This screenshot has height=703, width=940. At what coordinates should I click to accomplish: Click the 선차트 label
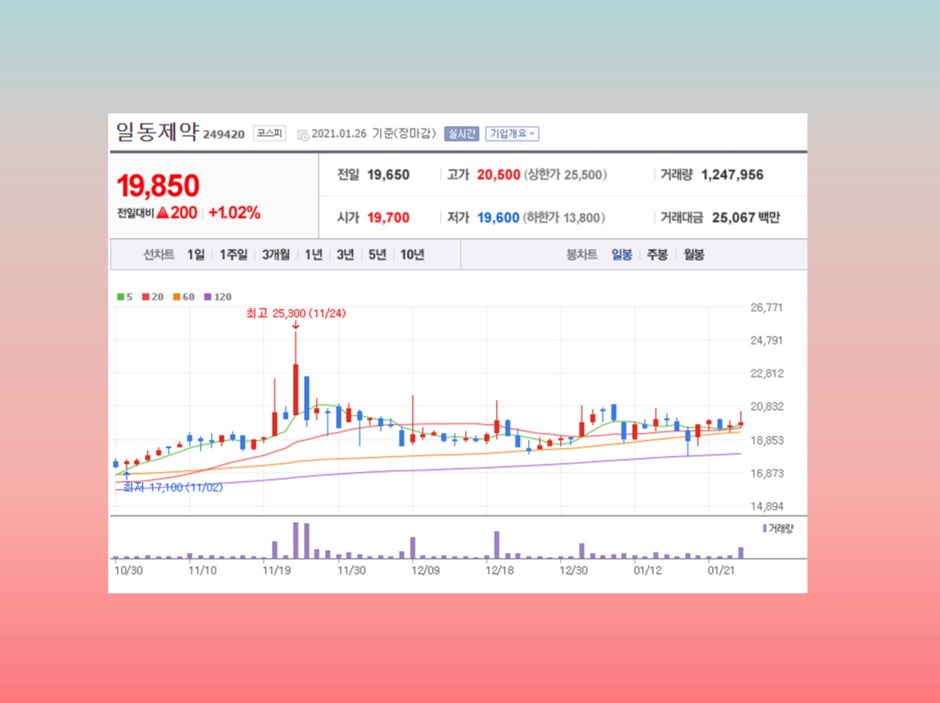pyautogui.click(x=158, y=255)
